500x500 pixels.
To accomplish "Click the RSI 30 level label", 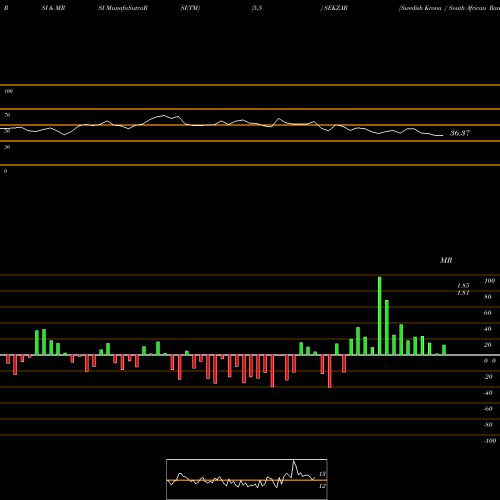I will [x=7, y=147].
